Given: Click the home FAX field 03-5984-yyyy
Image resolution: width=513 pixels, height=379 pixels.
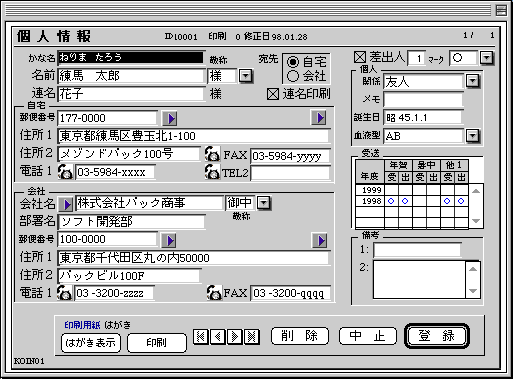Looking at the screenshot, I should [x=290, y=156].
